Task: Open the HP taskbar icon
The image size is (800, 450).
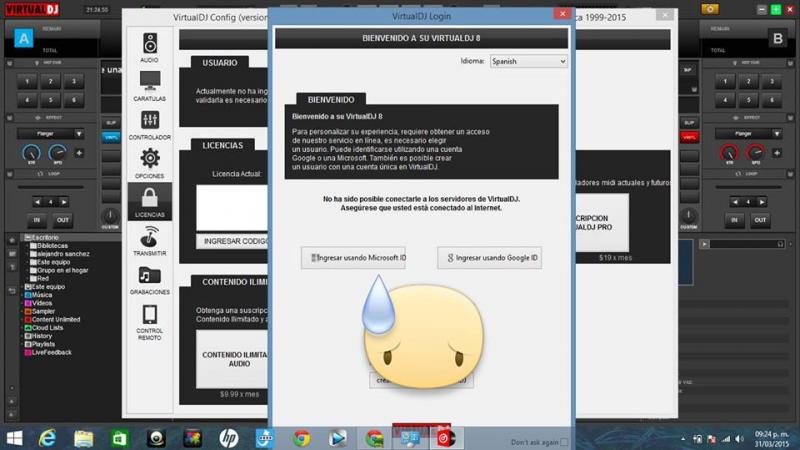Action: (229, 438)
